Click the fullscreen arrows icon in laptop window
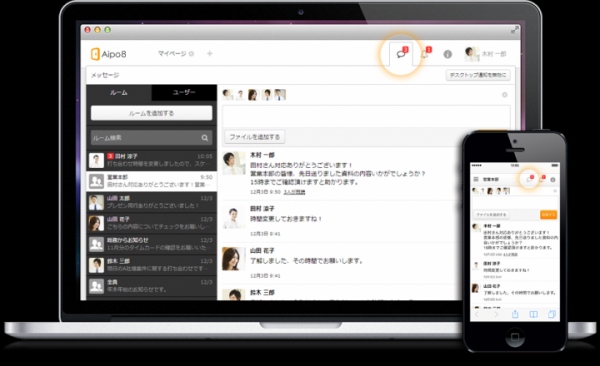600x366 pixels. [x=514, y=30]
